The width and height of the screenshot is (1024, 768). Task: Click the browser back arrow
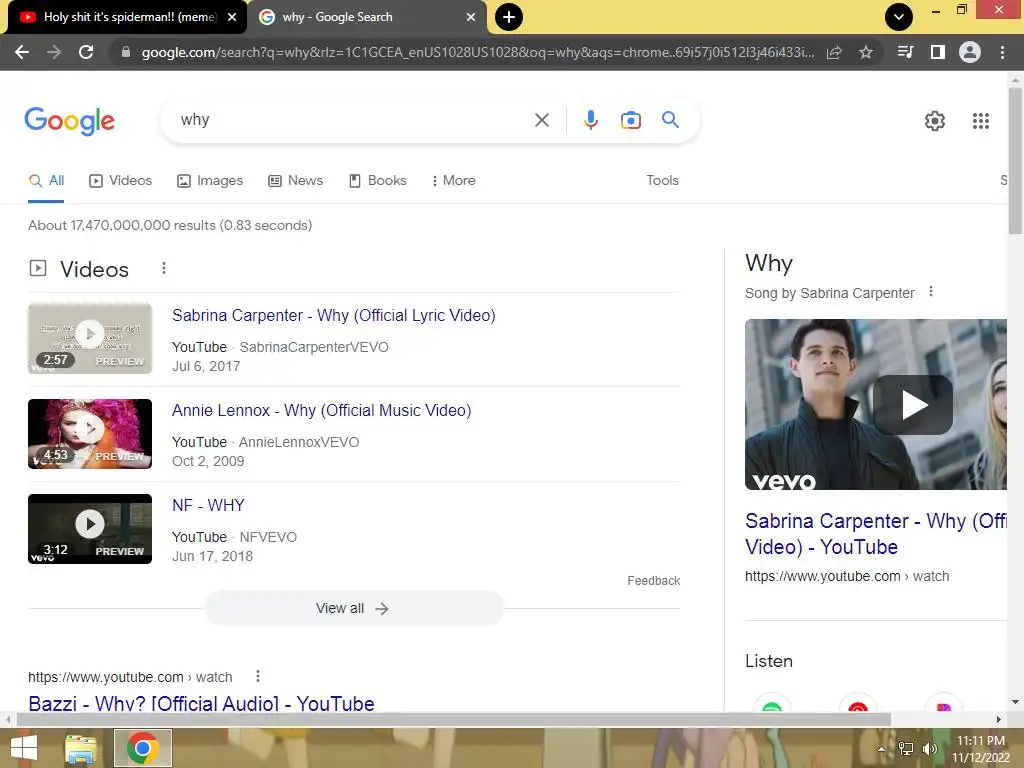[x=22, y=52]
